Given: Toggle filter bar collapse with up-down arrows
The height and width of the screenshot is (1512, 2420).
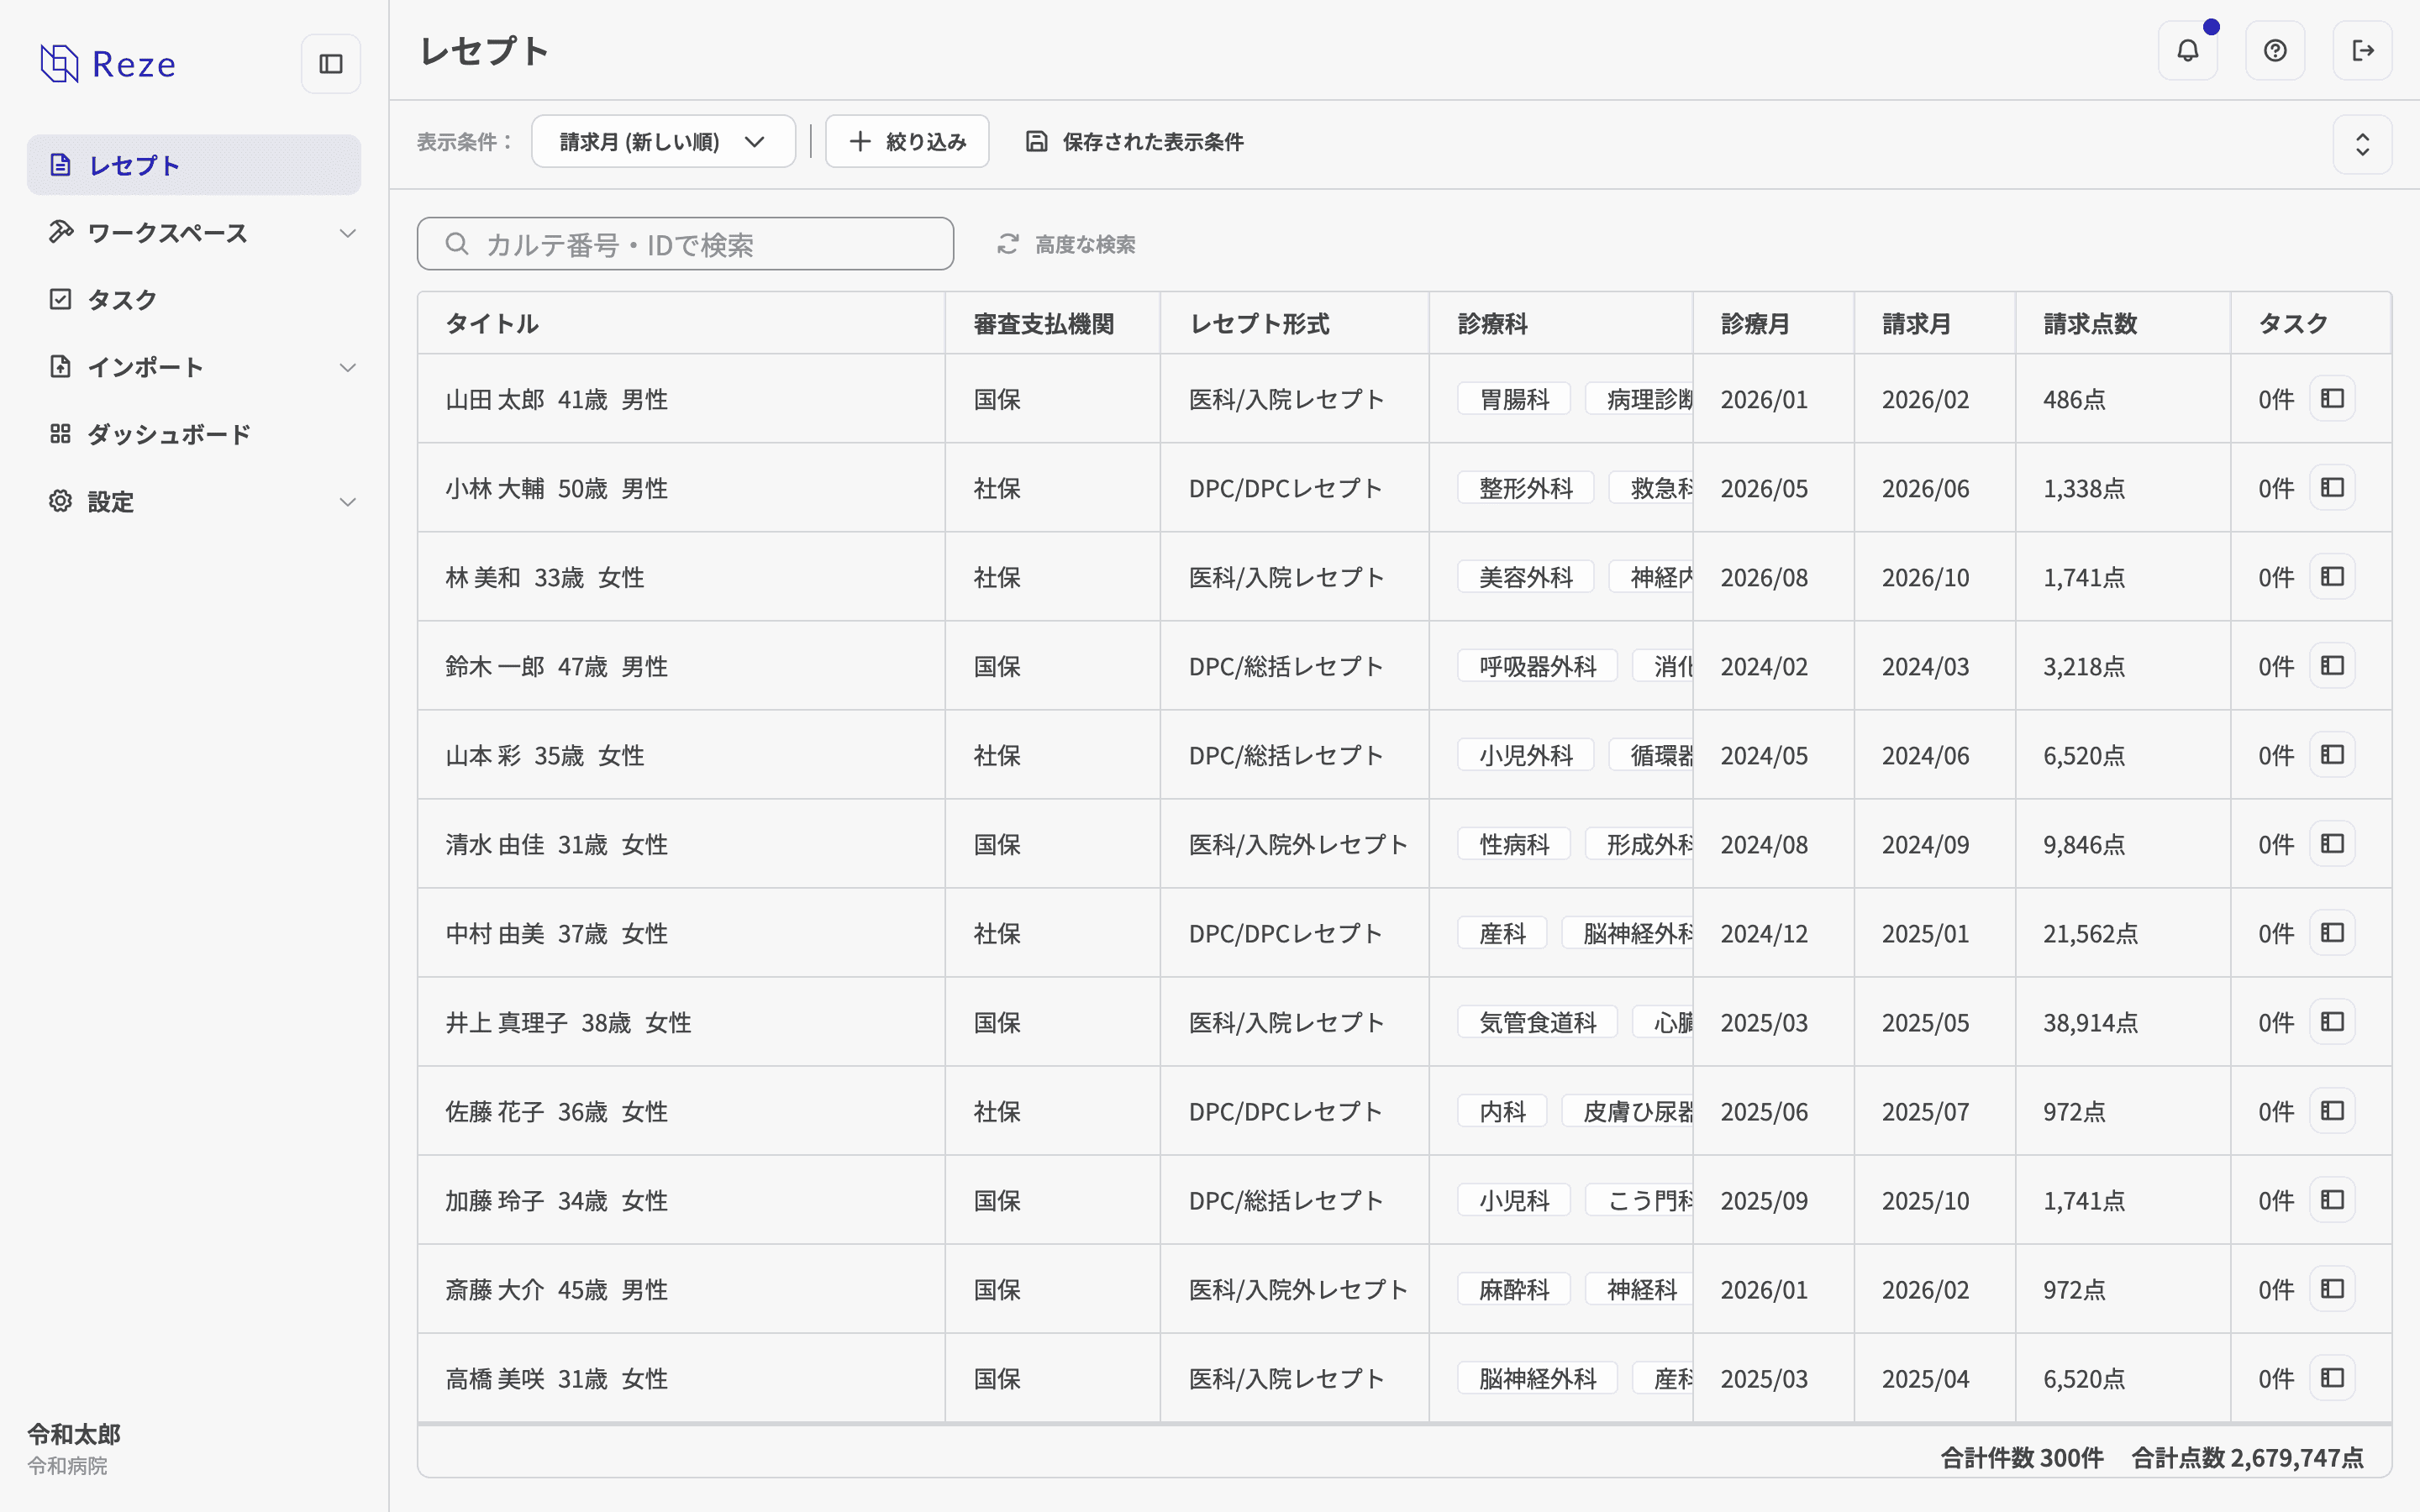Looking at the screenshot, I should click(x=2362, y=144).
